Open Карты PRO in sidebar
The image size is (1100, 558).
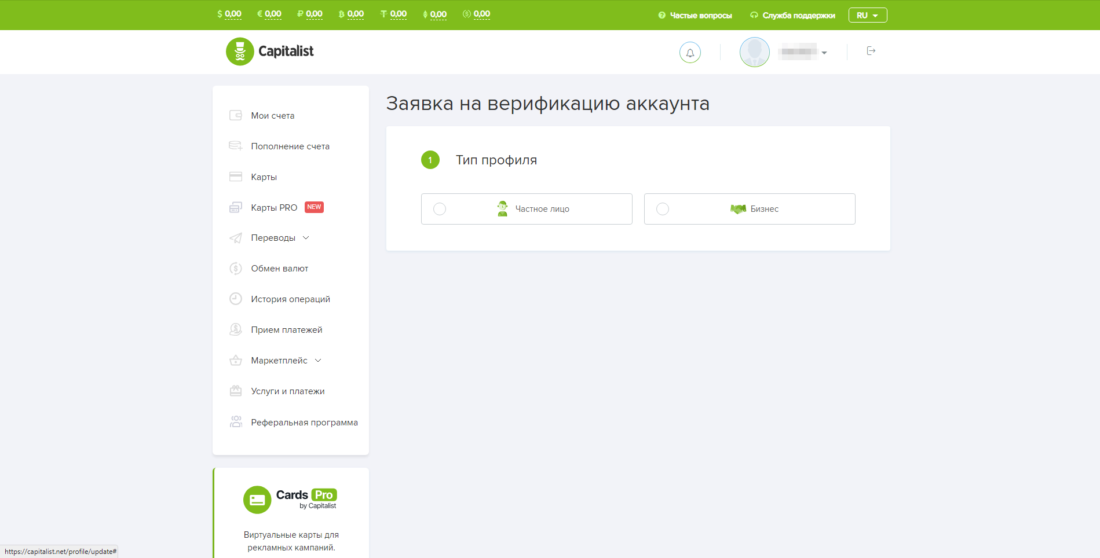[274, 208]
